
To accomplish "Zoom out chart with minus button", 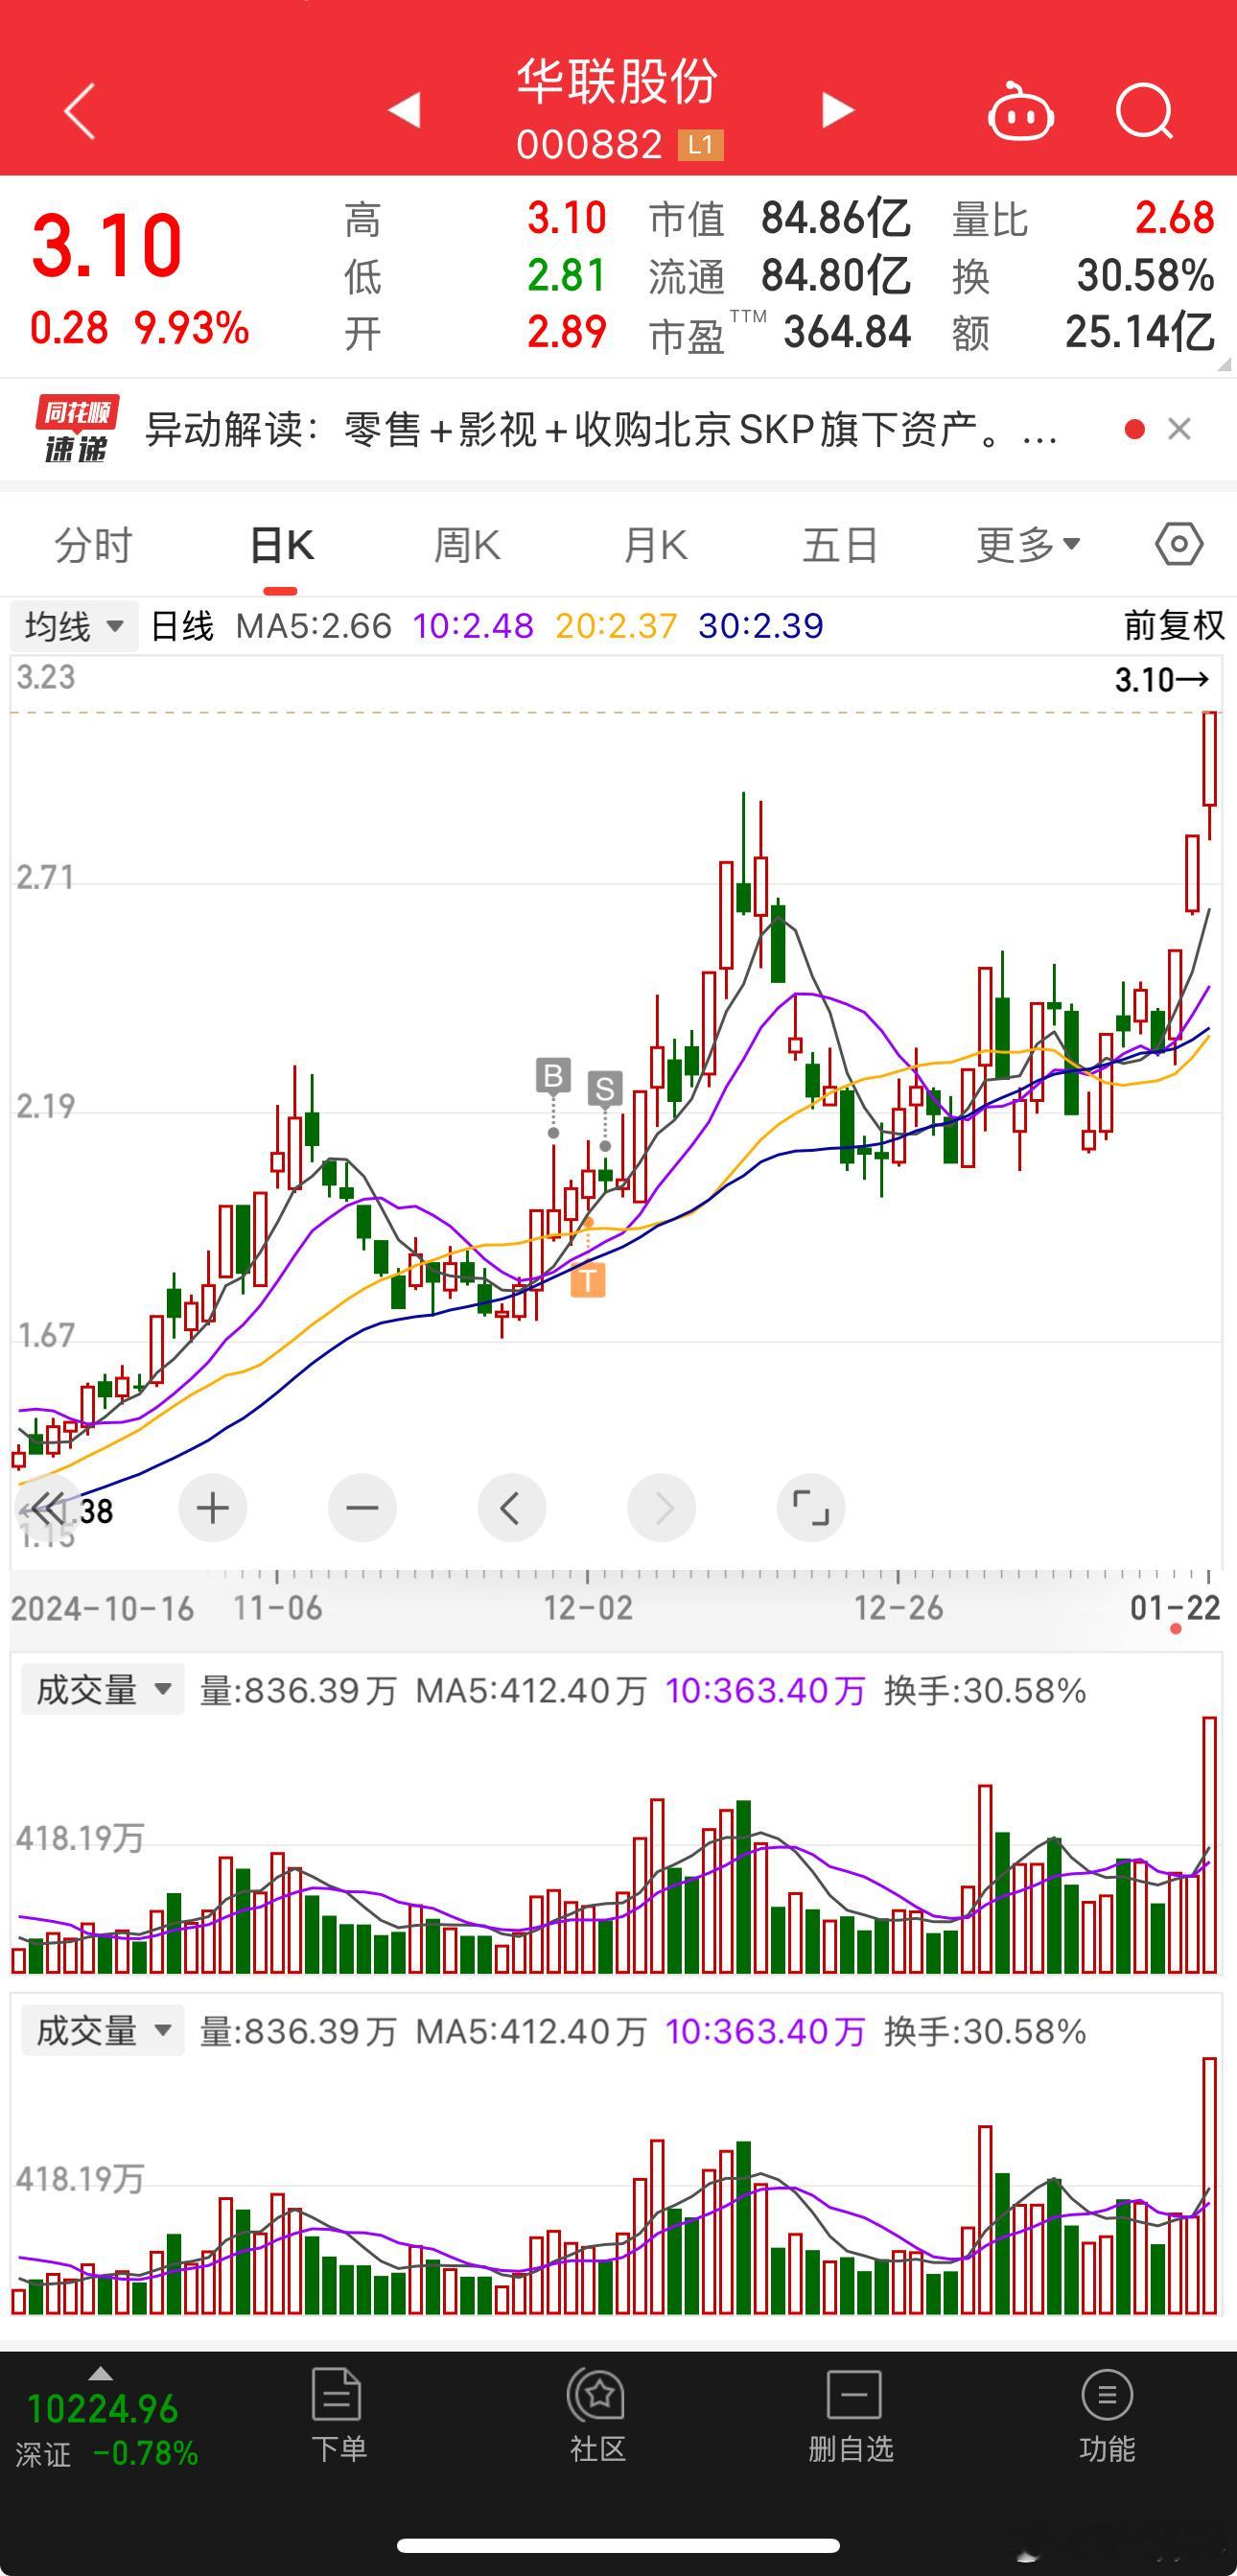I will tap(362, 1508).
